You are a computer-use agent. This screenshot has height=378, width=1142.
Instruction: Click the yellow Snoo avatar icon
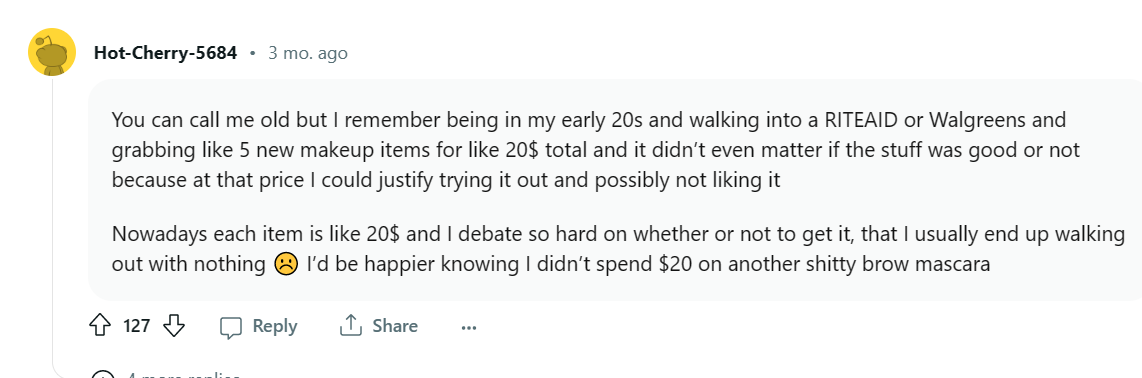click(x=52, y=52)
